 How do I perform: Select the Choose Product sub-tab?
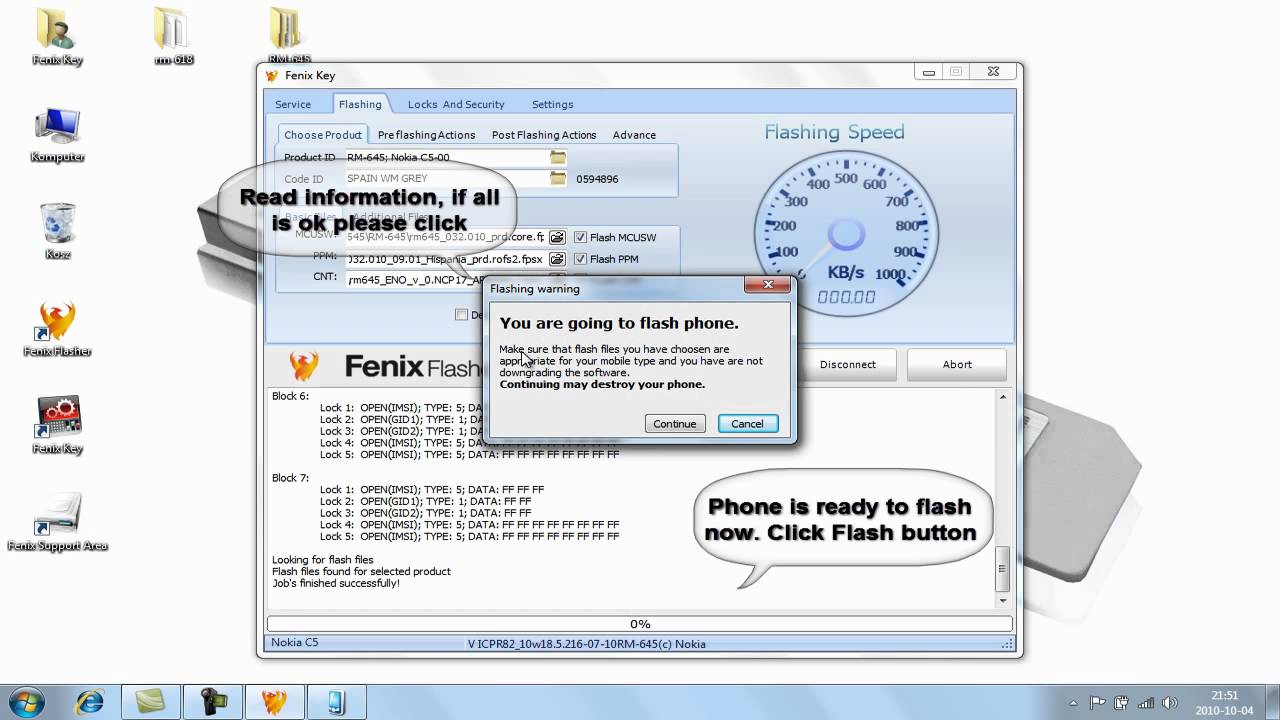coord(323,135)
